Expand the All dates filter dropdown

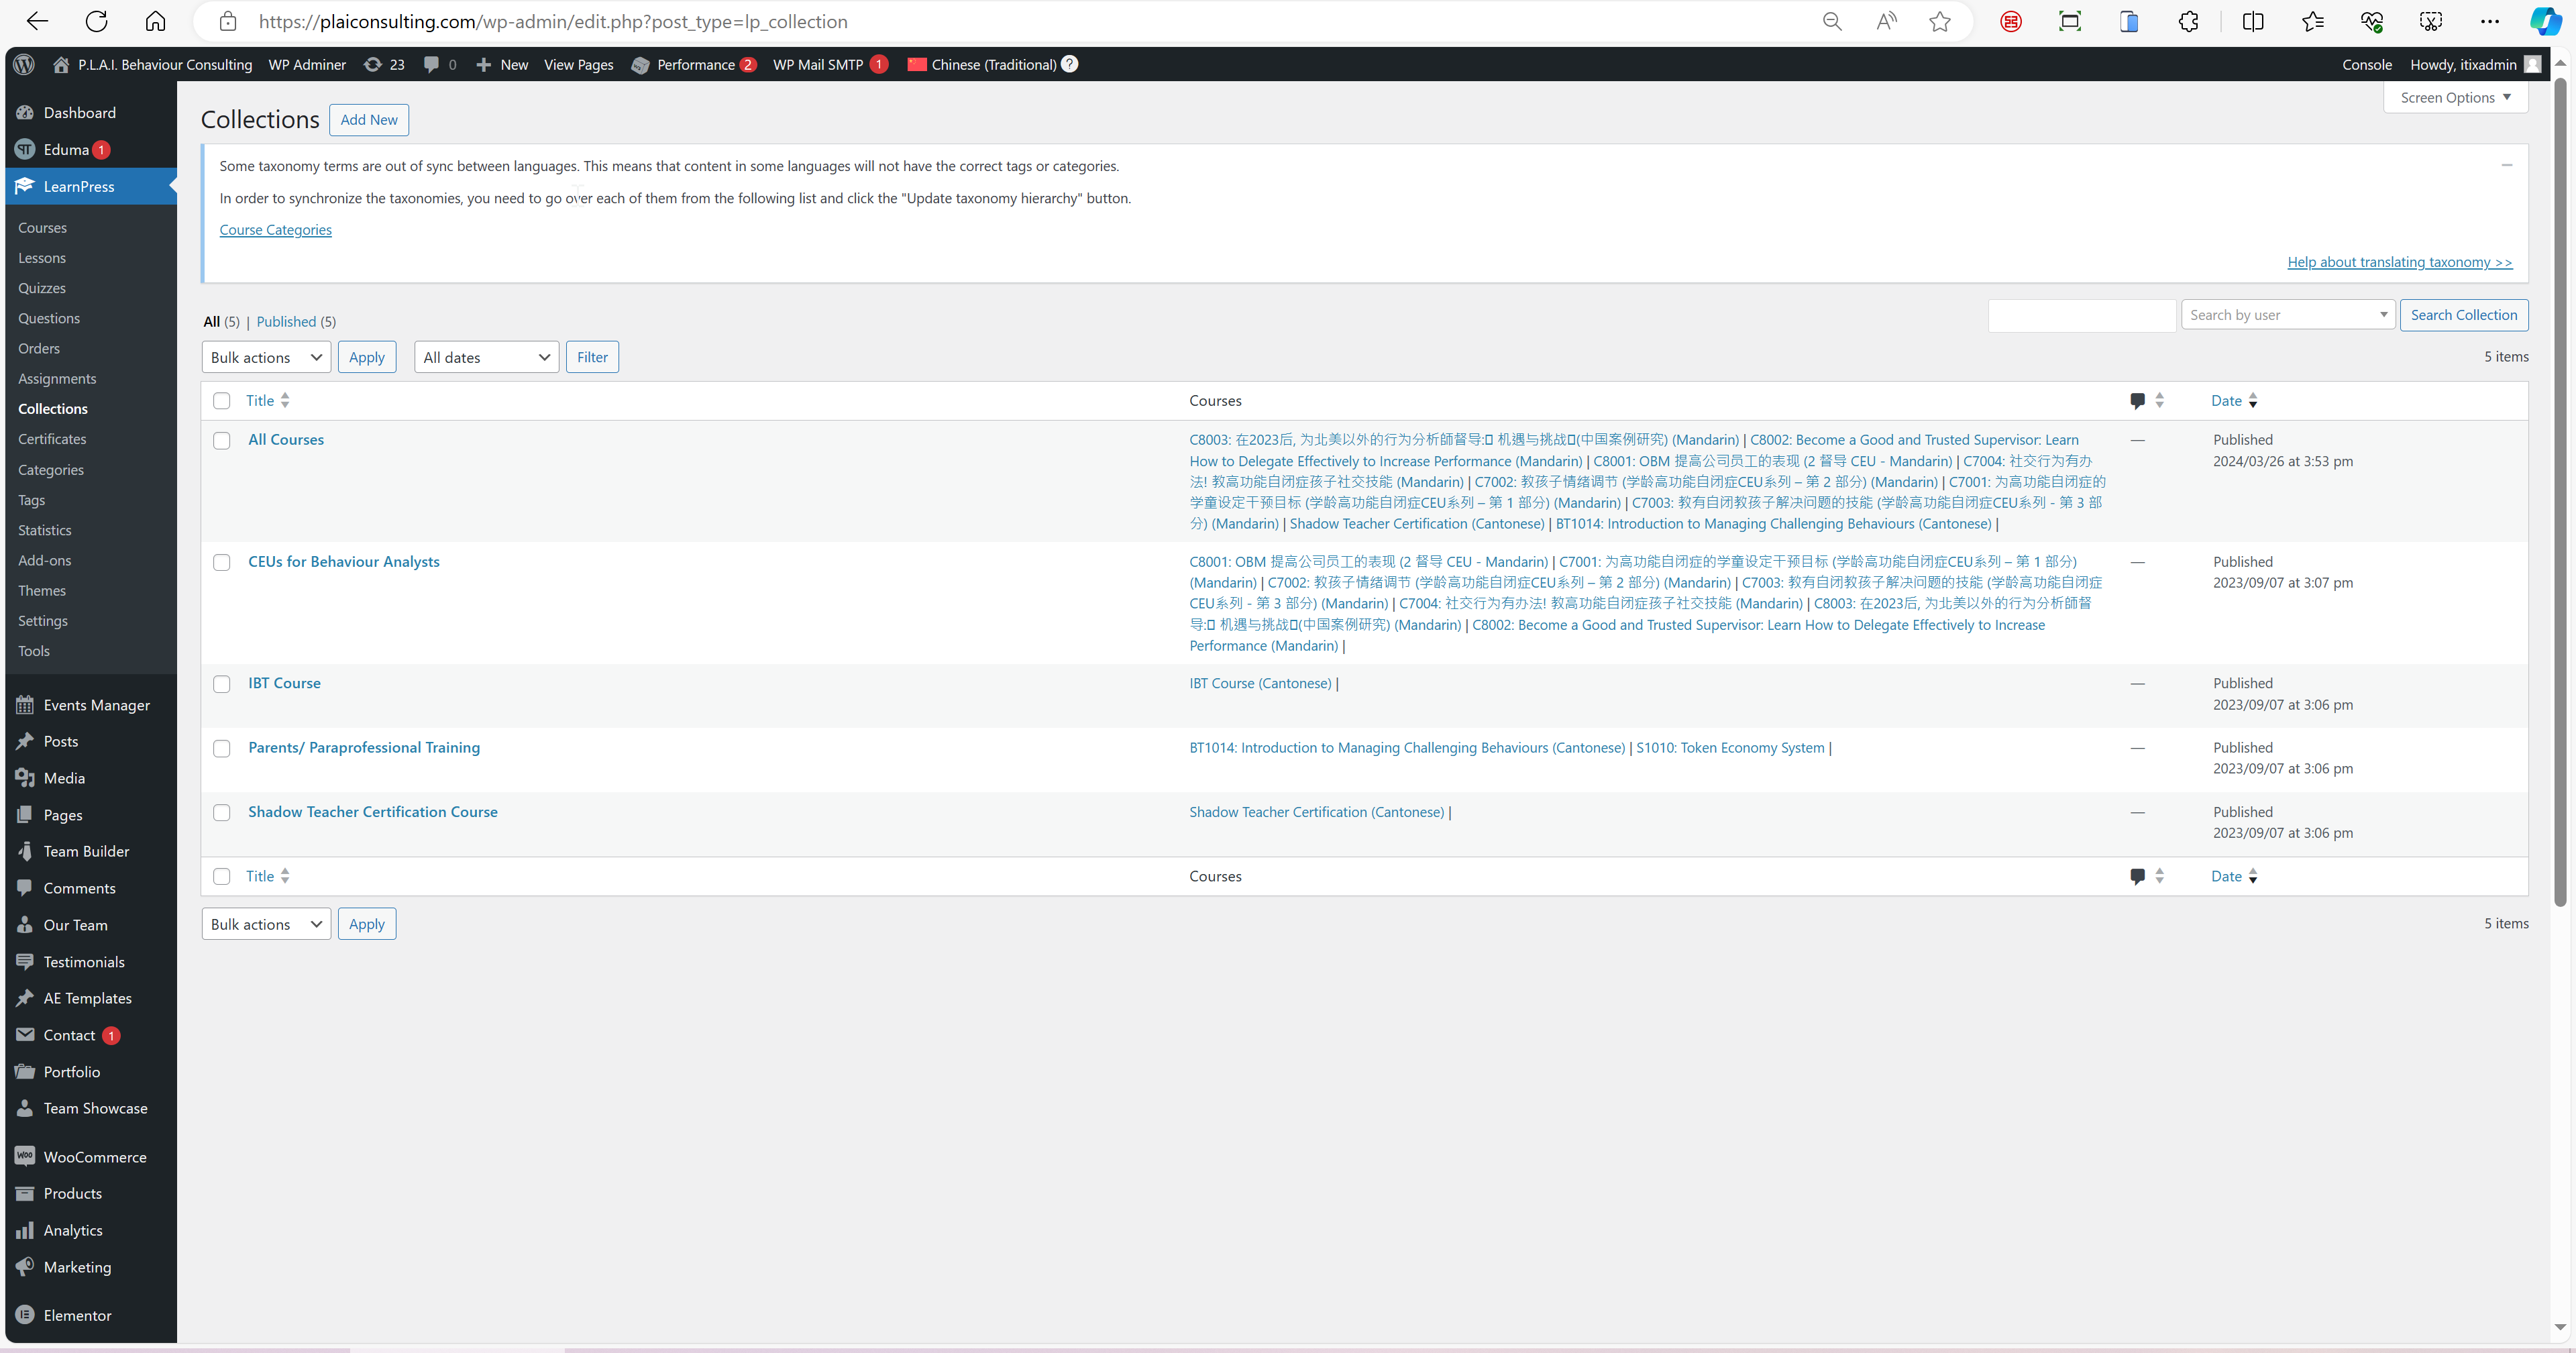click(486, 357)
